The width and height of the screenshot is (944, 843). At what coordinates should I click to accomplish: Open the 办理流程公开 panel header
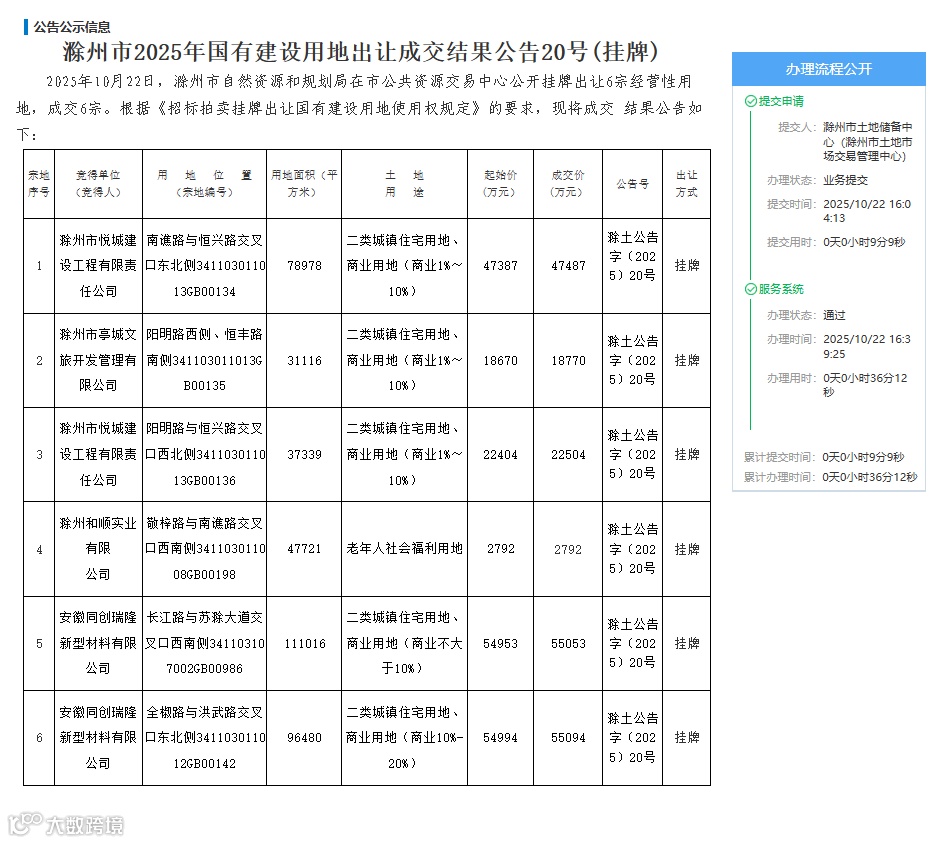pos(828,69)
